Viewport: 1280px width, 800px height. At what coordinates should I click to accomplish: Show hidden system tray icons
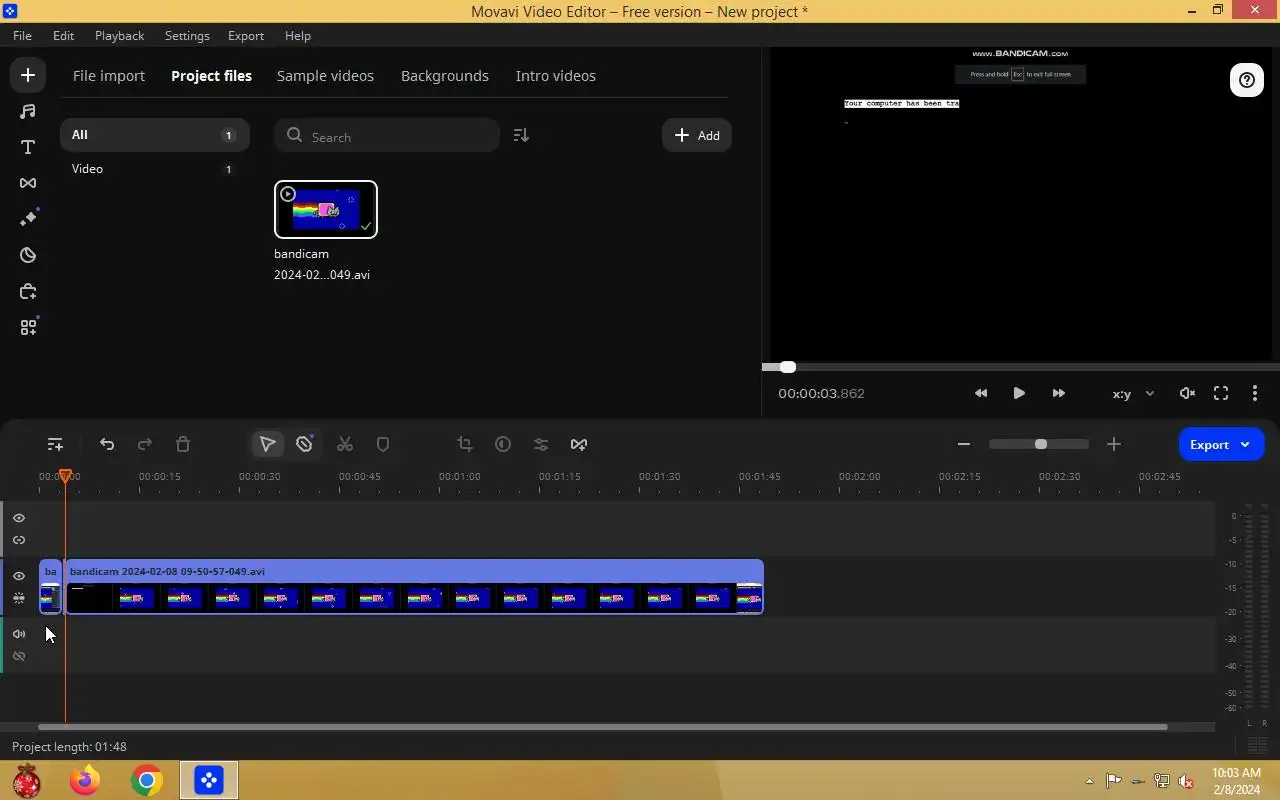1089,781
